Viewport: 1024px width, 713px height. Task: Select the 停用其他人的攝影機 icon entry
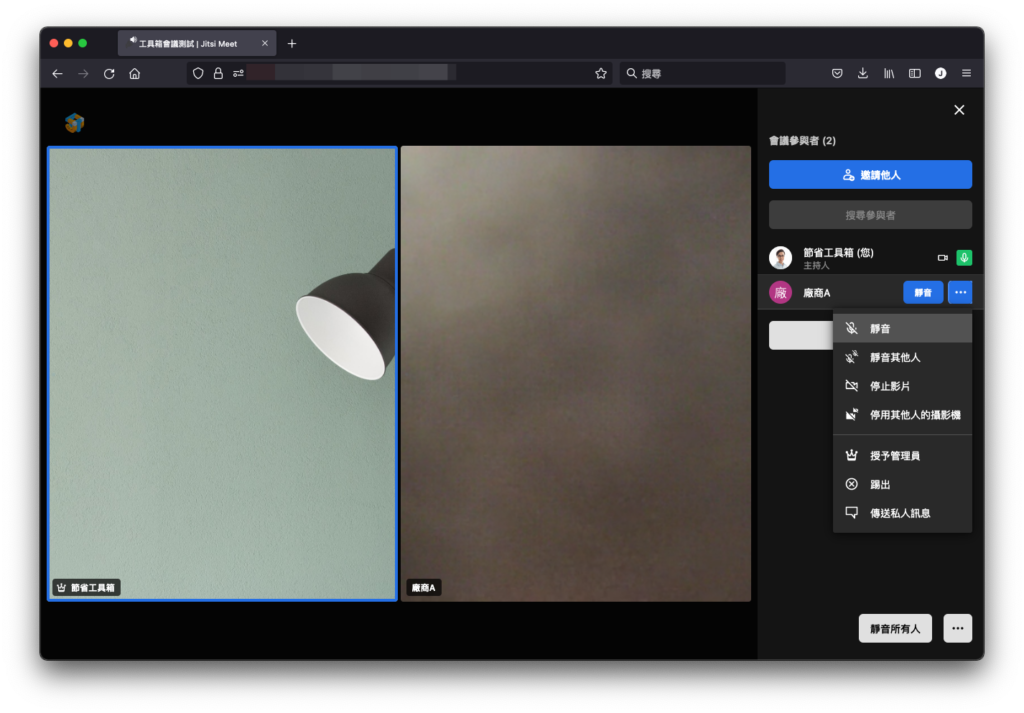(852, 415)
